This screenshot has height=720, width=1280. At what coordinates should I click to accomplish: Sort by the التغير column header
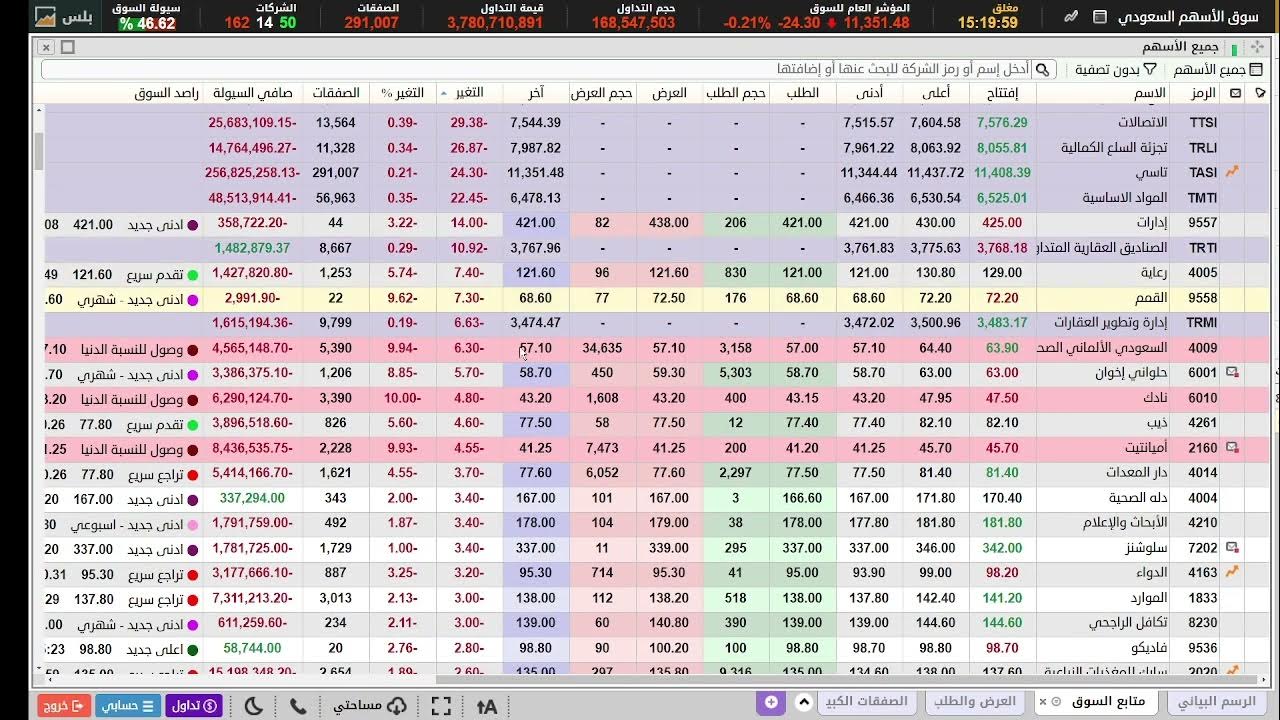pyautogui.click(x=469, y=93)
